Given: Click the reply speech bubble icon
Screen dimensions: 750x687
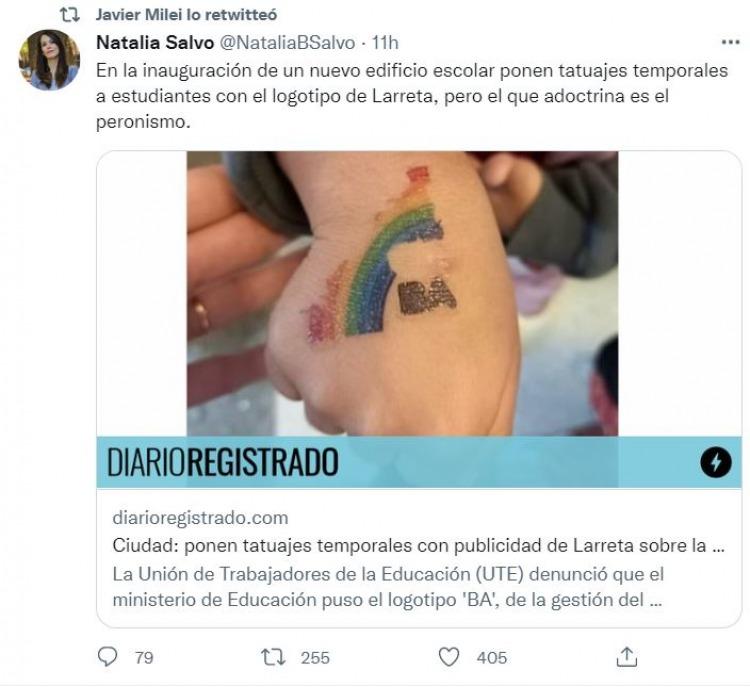Looking at the screenshot, I should 107,656.
